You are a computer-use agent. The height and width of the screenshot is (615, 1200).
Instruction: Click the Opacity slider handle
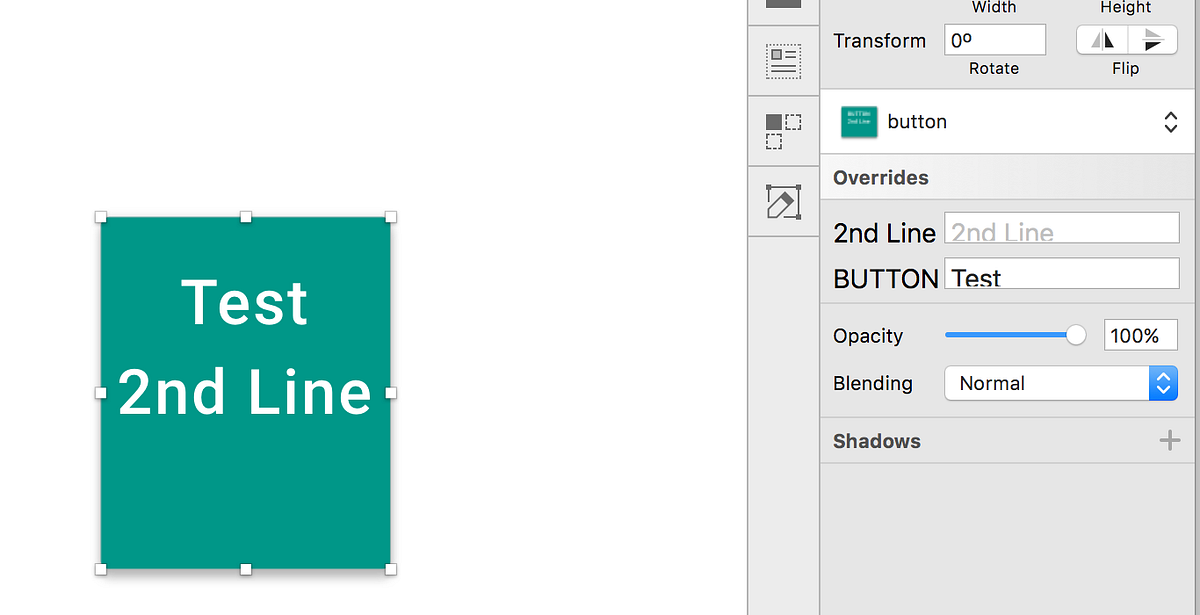point(1076,335)
